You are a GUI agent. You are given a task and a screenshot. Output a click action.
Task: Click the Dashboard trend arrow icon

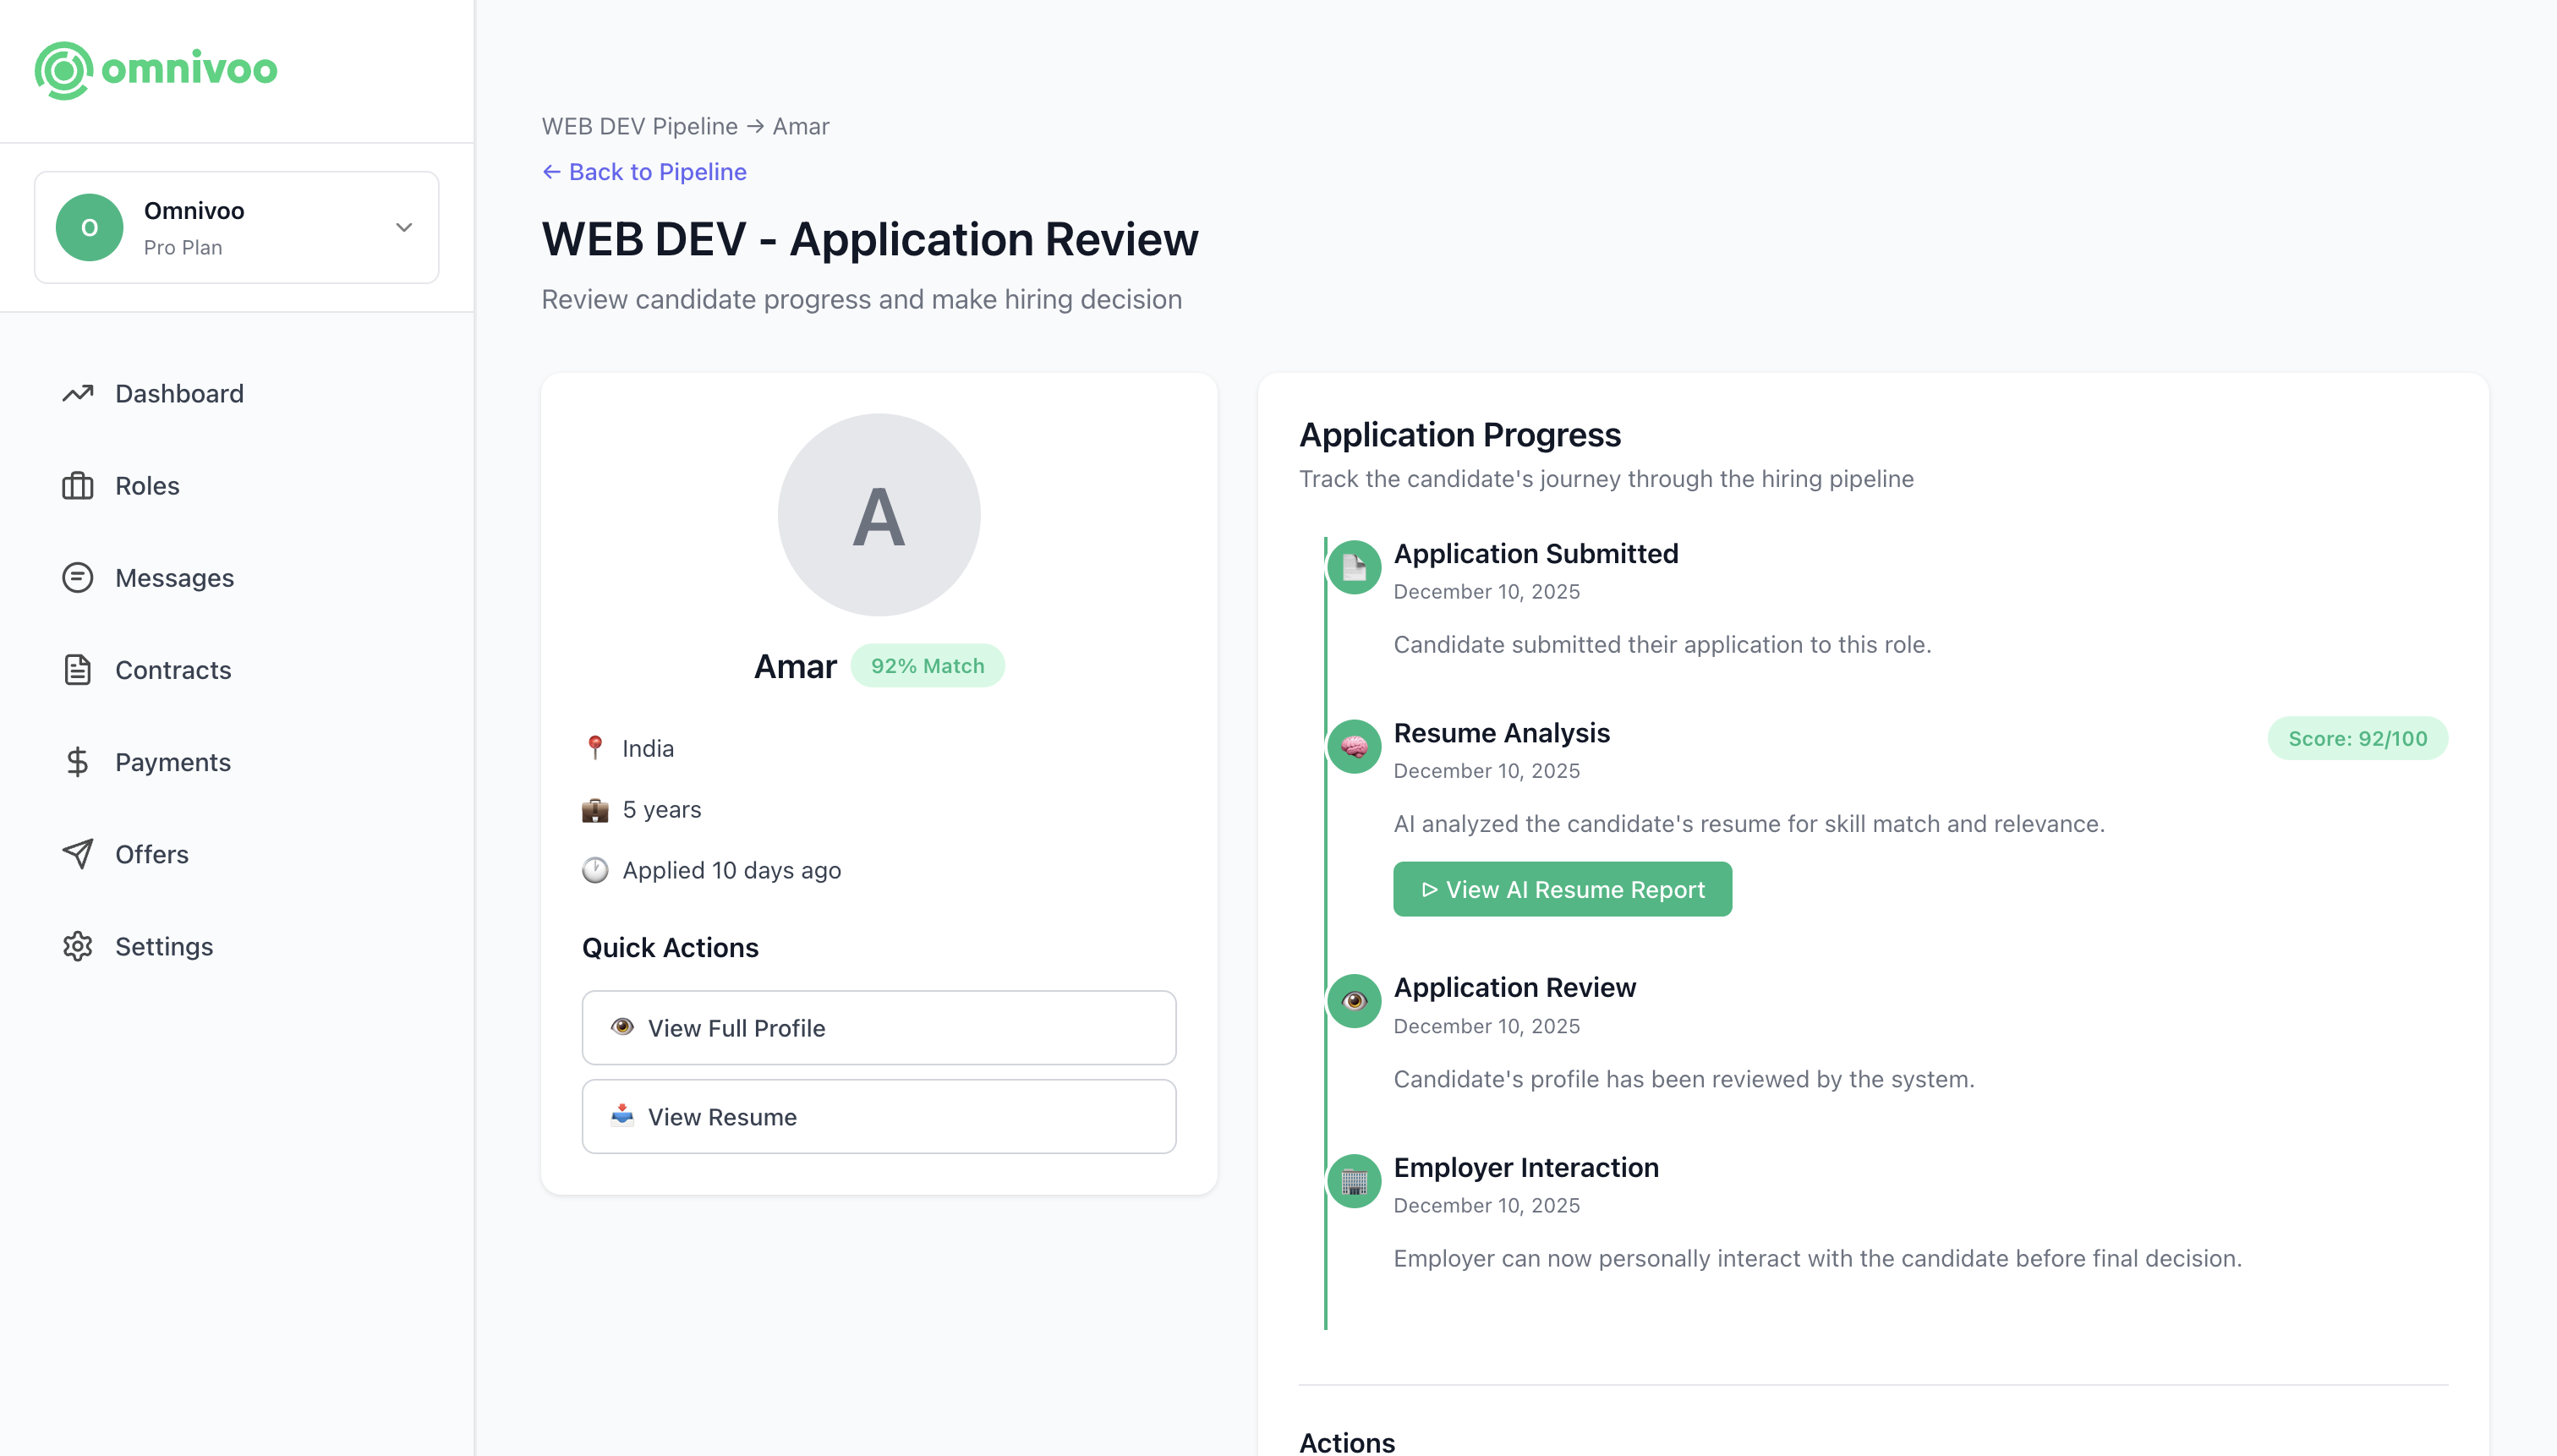[x=78, y=393]
